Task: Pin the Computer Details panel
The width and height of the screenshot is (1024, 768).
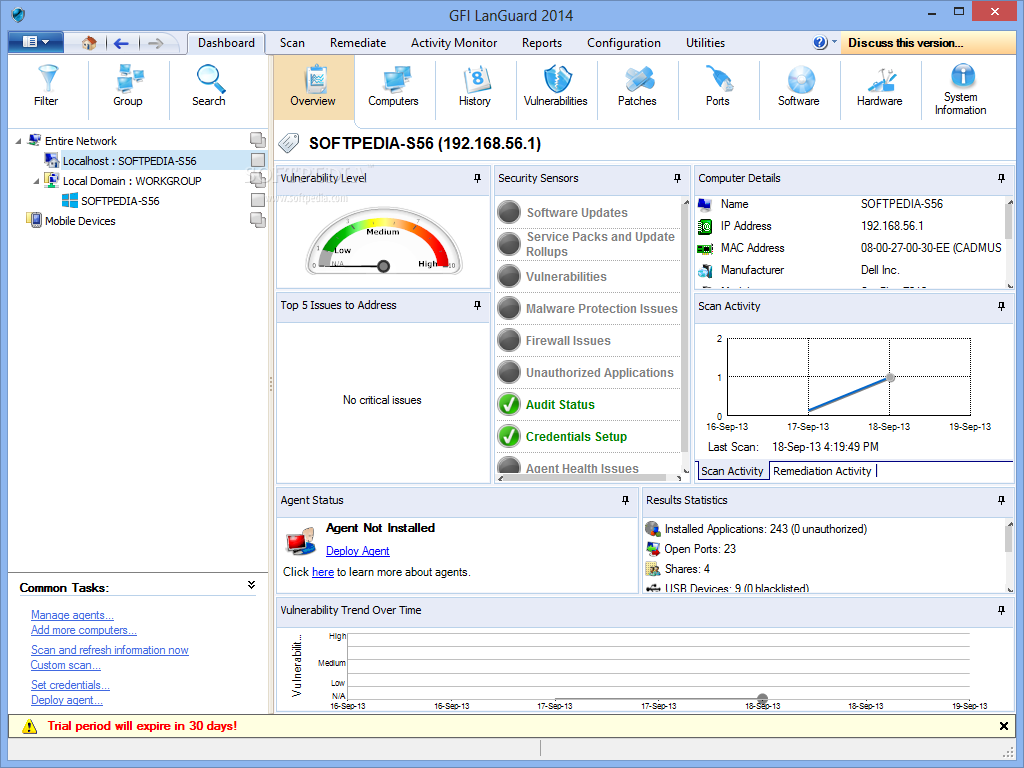Action: [x=1001, y=178]
